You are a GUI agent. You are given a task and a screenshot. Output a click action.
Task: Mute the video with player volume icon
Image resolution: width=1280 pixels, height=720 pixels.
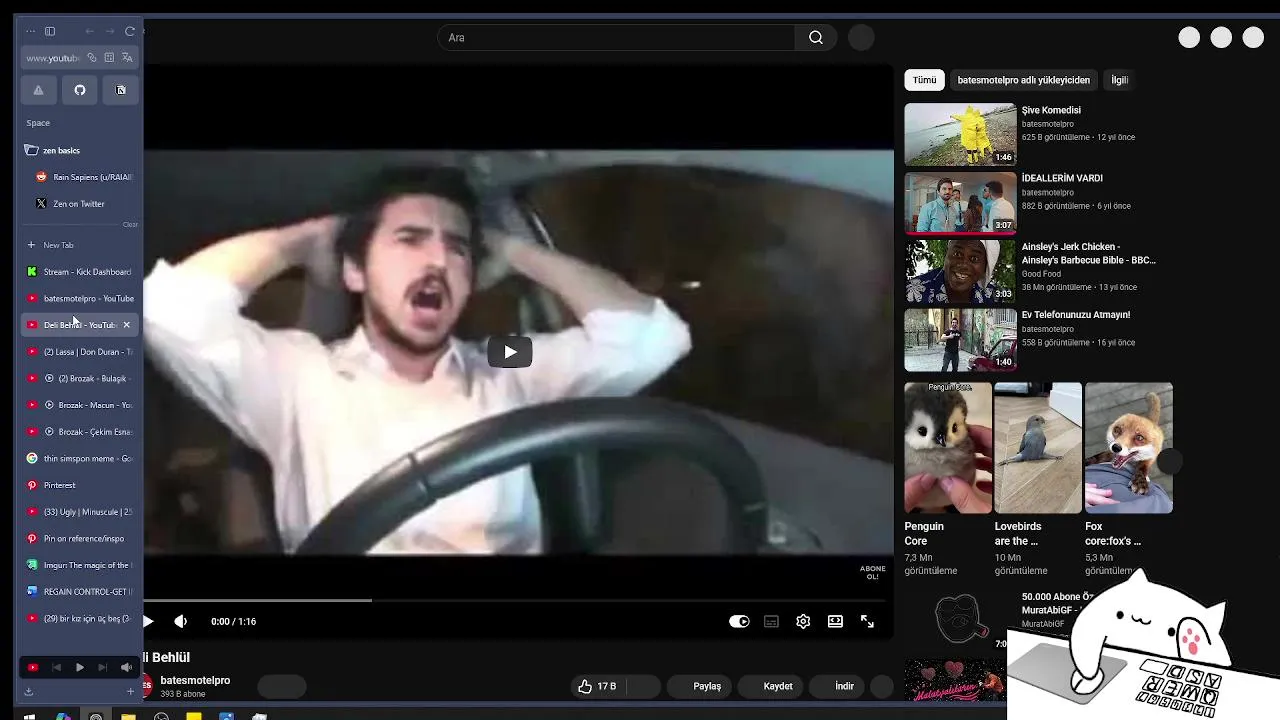[x=180, y=621]
